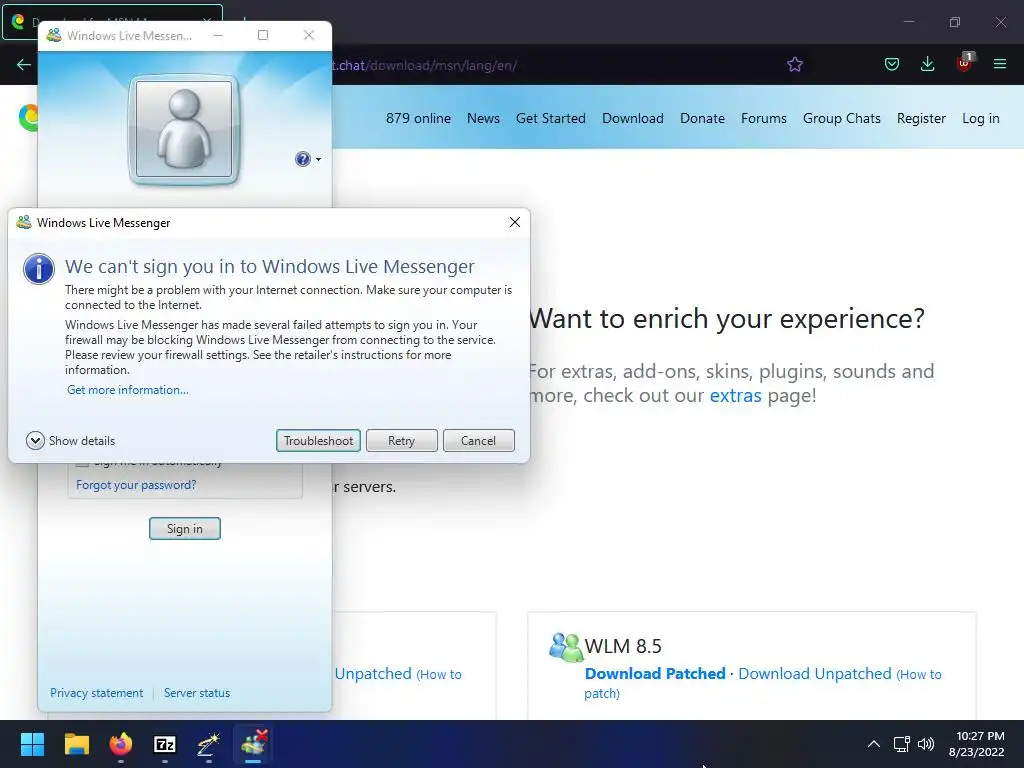Open Group Chats page
The image size is (1024, 768).
click(x=842, y=118)
